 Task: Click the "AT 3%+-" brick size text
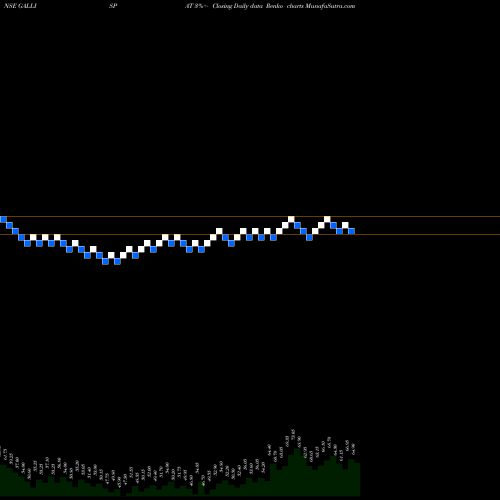click(197, 6)
